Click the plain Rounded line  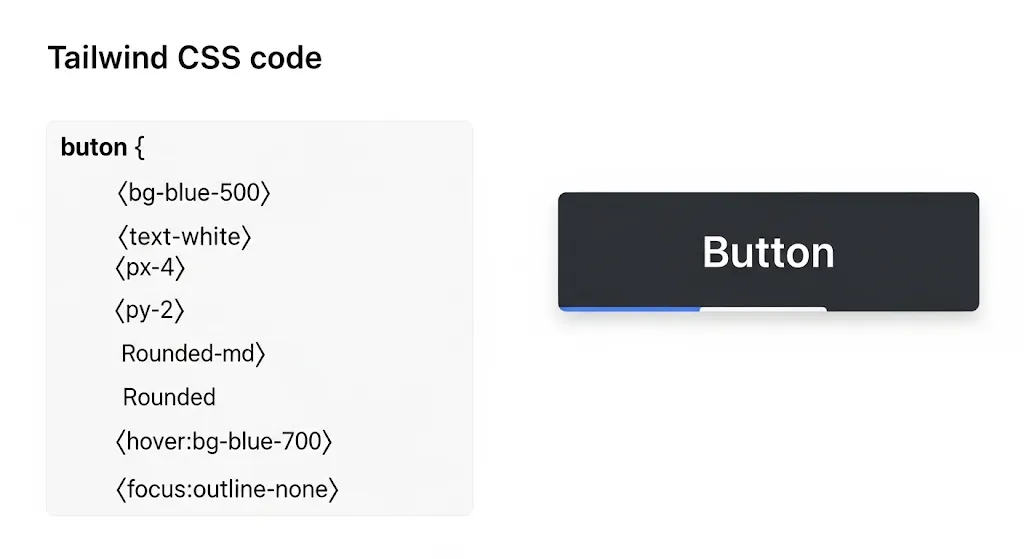coord(169,397)
